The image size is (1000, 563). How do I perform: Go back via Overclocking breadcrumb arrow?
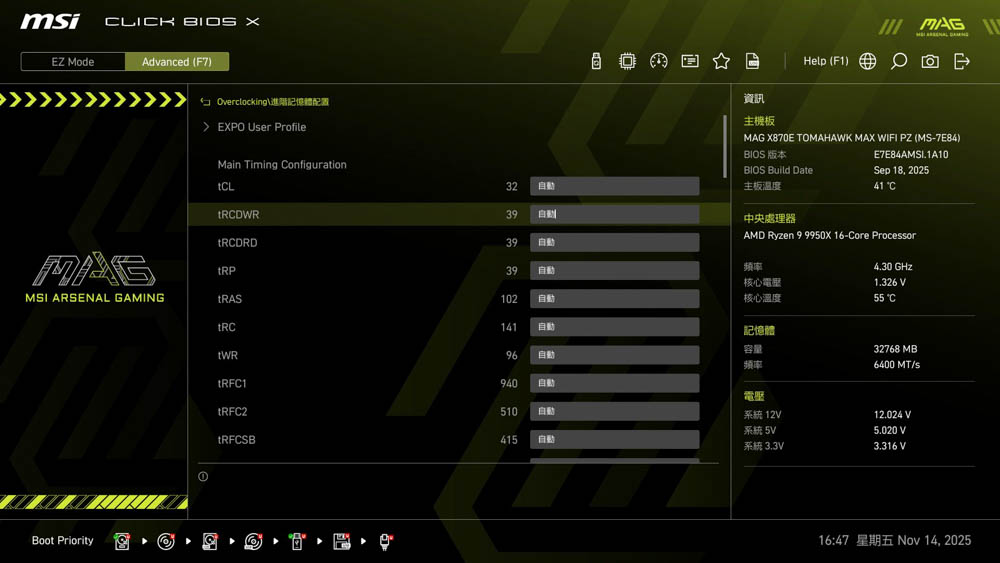click(x=205, y=102)
